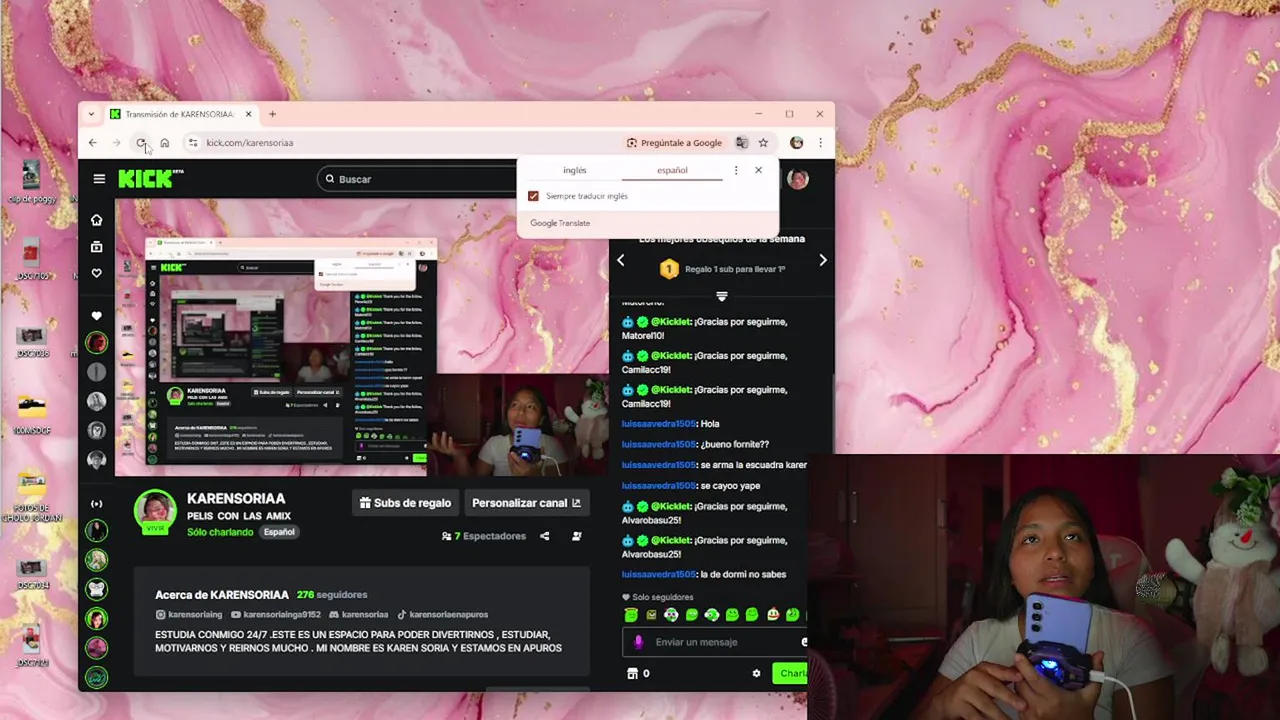Open chat settings gear icon
Screen dimensions: 1280x720
(756, 674)
